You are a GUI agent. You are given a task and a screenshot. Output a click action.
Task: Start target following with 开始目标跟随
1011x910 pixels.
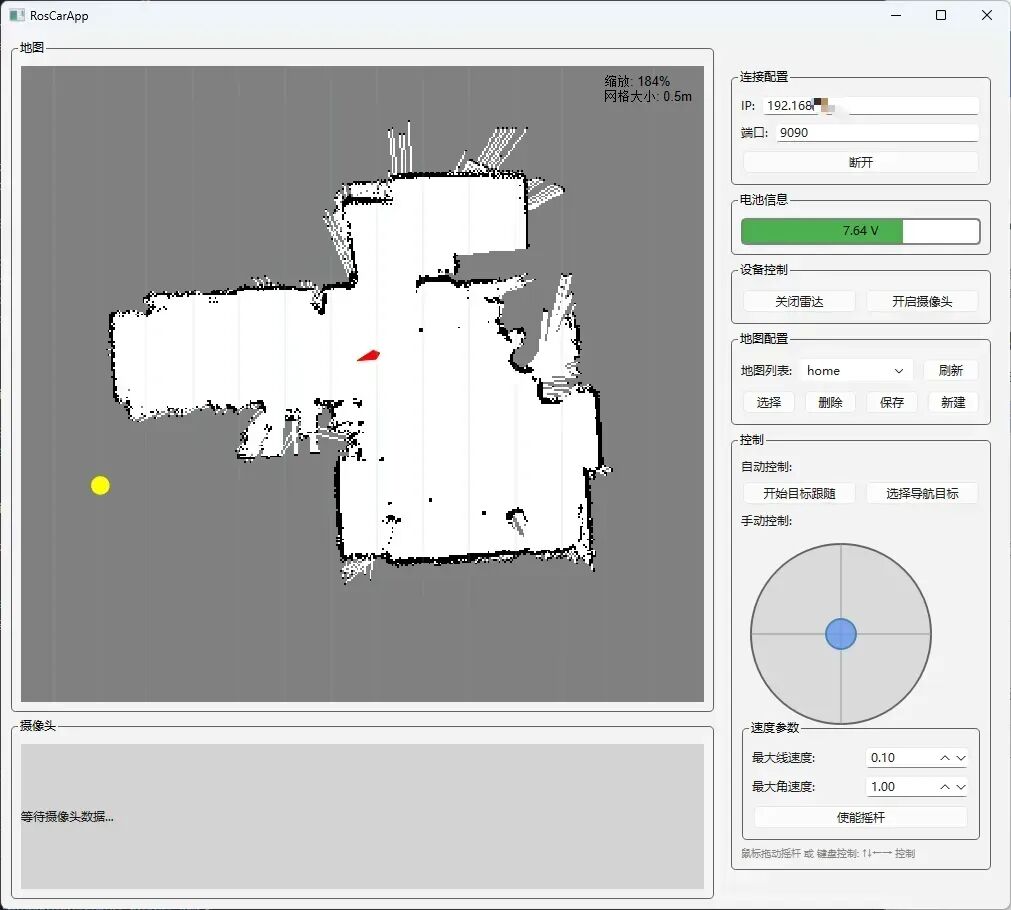(x=799, y=493)
